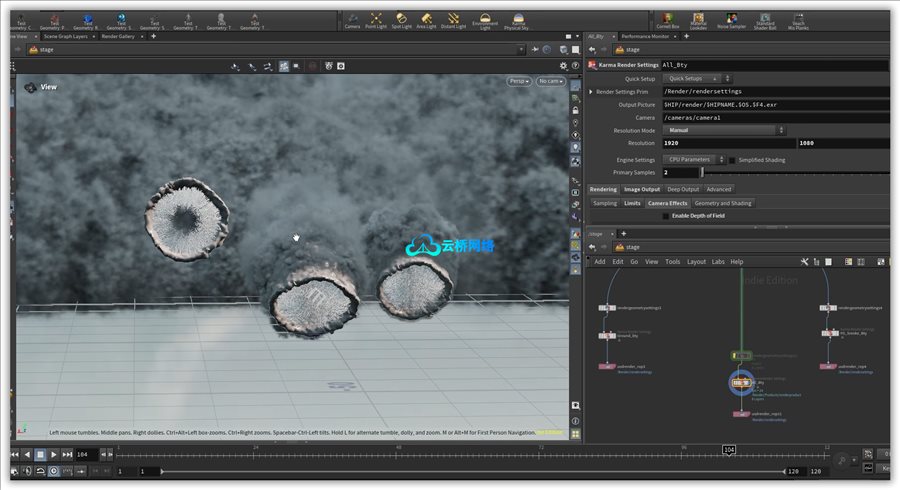Viewport: 900px width, 490px height.
Task: Open the Labs menu in network editor
Action: click(718, 262)
